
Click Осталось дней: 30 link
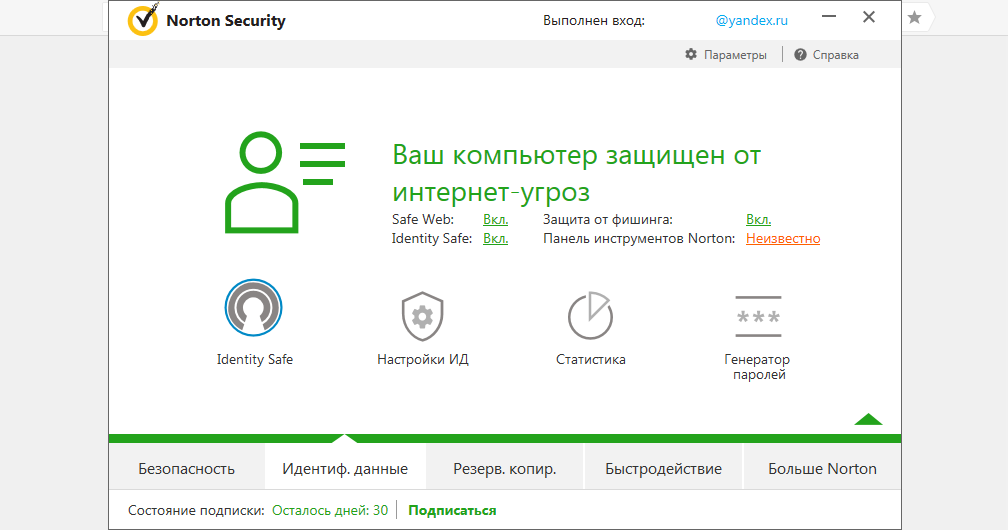[x=330, y=511]
